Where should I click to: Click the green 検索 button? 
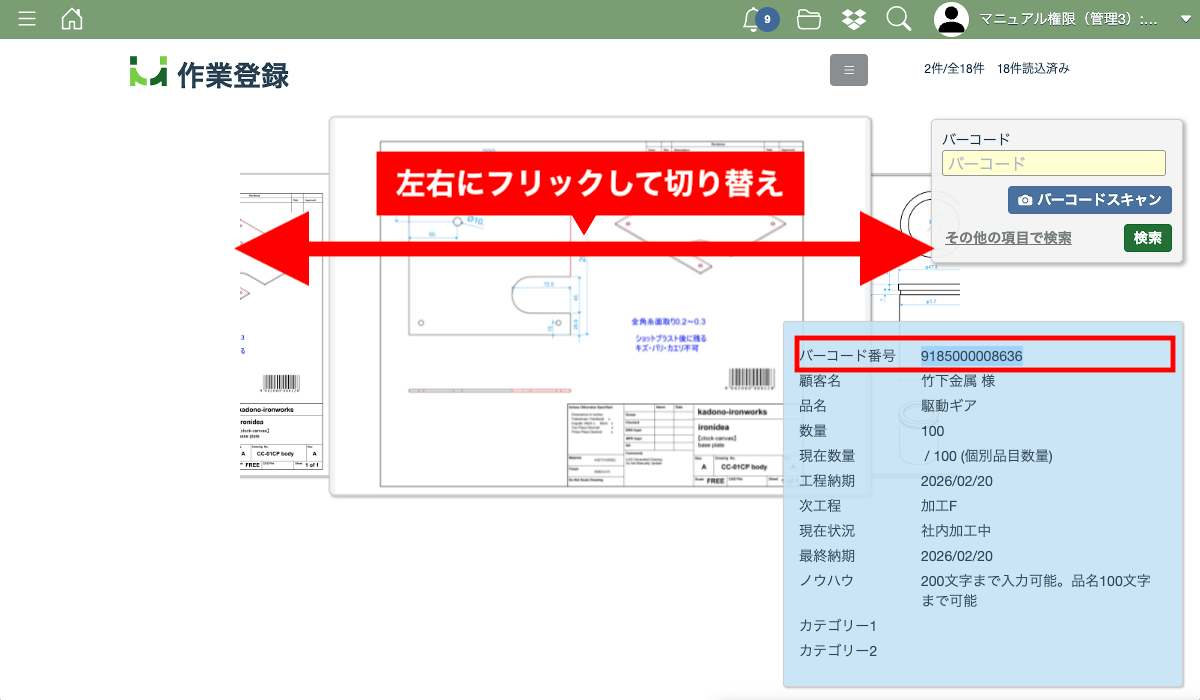(1147, 238)
